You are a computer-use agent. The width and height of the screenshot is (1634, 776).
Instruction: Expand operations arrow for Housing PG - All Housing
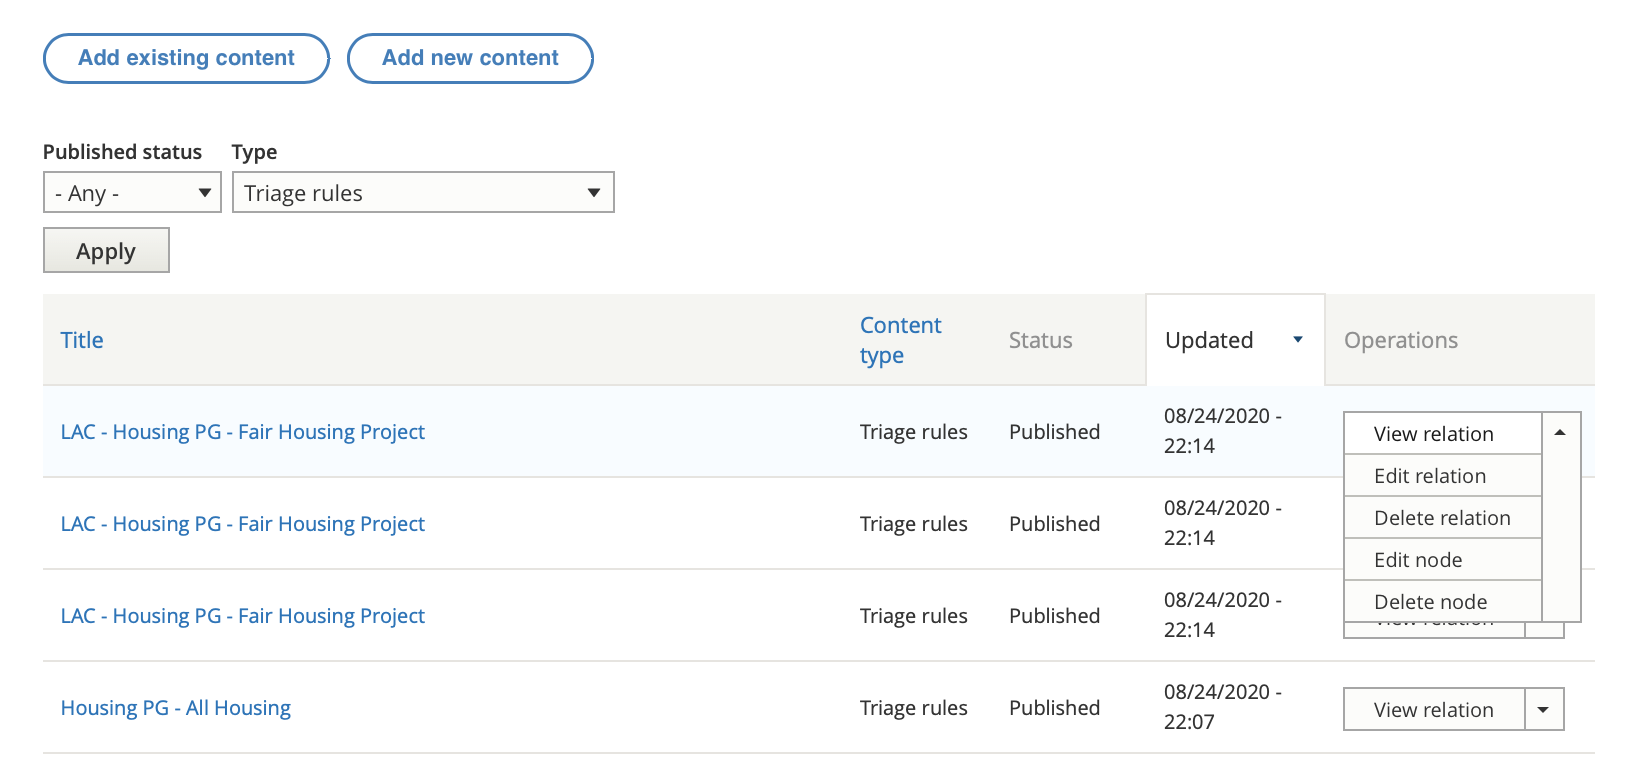1544,710
